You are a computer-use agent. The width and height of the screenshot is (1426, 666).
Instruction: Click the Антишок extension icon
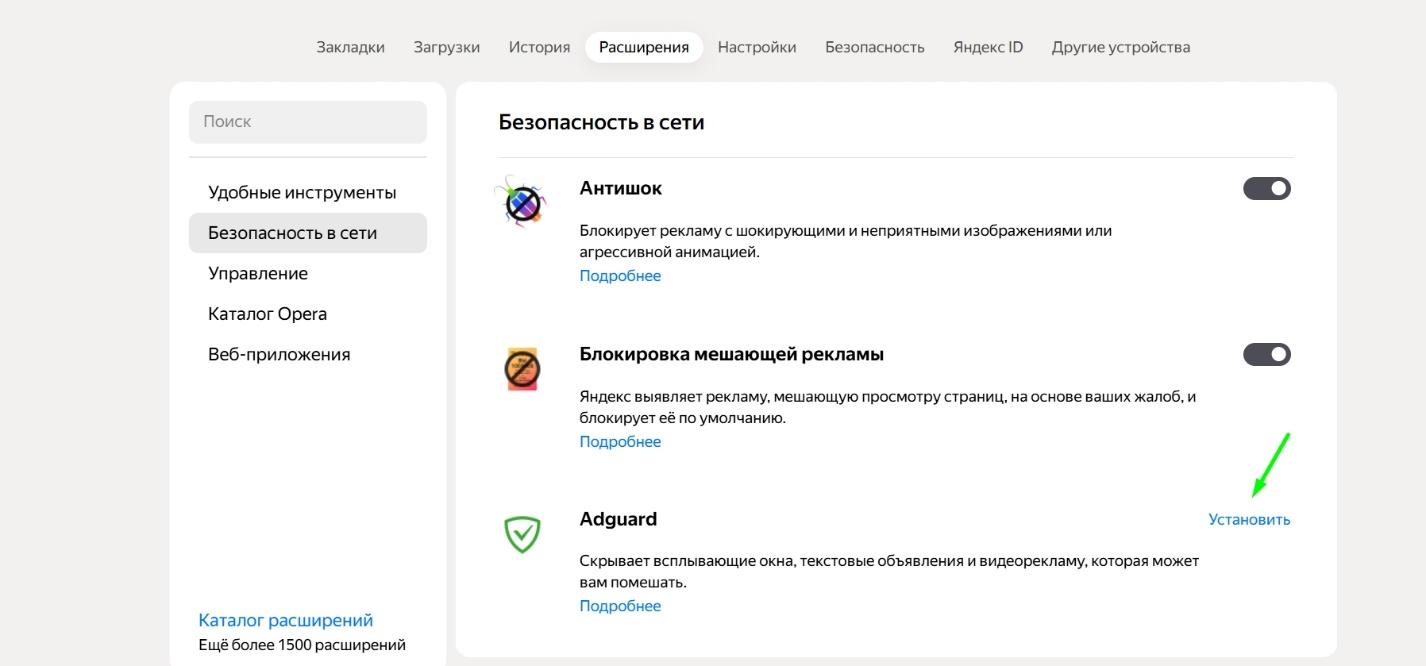[522, 203]
